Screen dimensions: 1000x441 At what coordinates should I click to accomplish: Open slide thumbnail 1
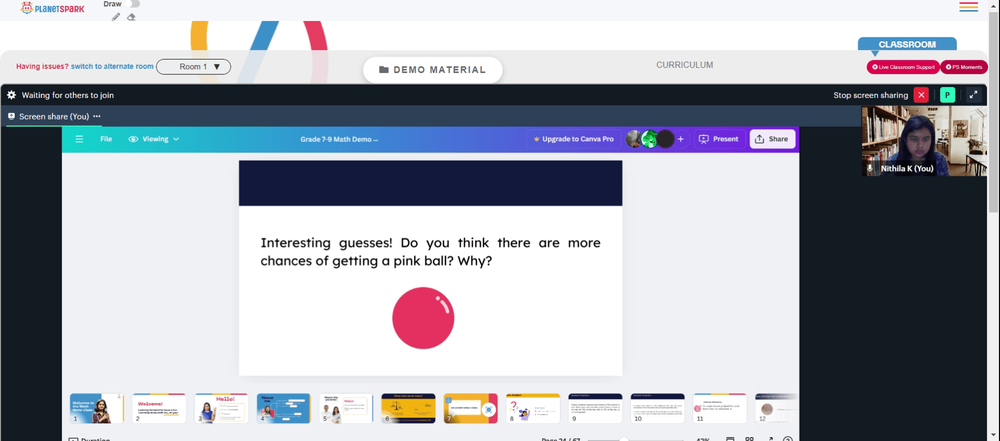coord(97,408)
